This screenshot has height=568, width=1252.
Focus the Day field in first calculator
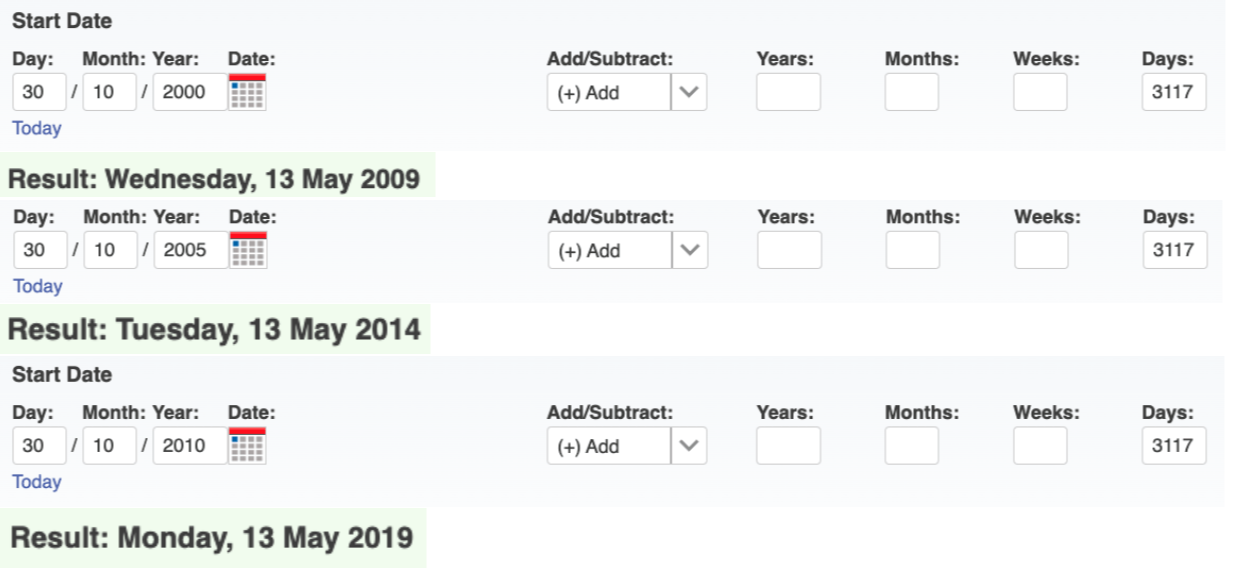click(39, 92)
